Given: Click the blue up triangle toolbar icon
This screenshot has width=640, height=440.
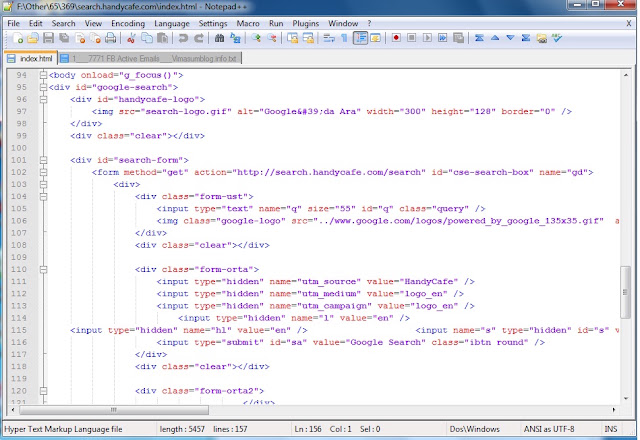Looking at the screenshot, I should coord(495,38).
